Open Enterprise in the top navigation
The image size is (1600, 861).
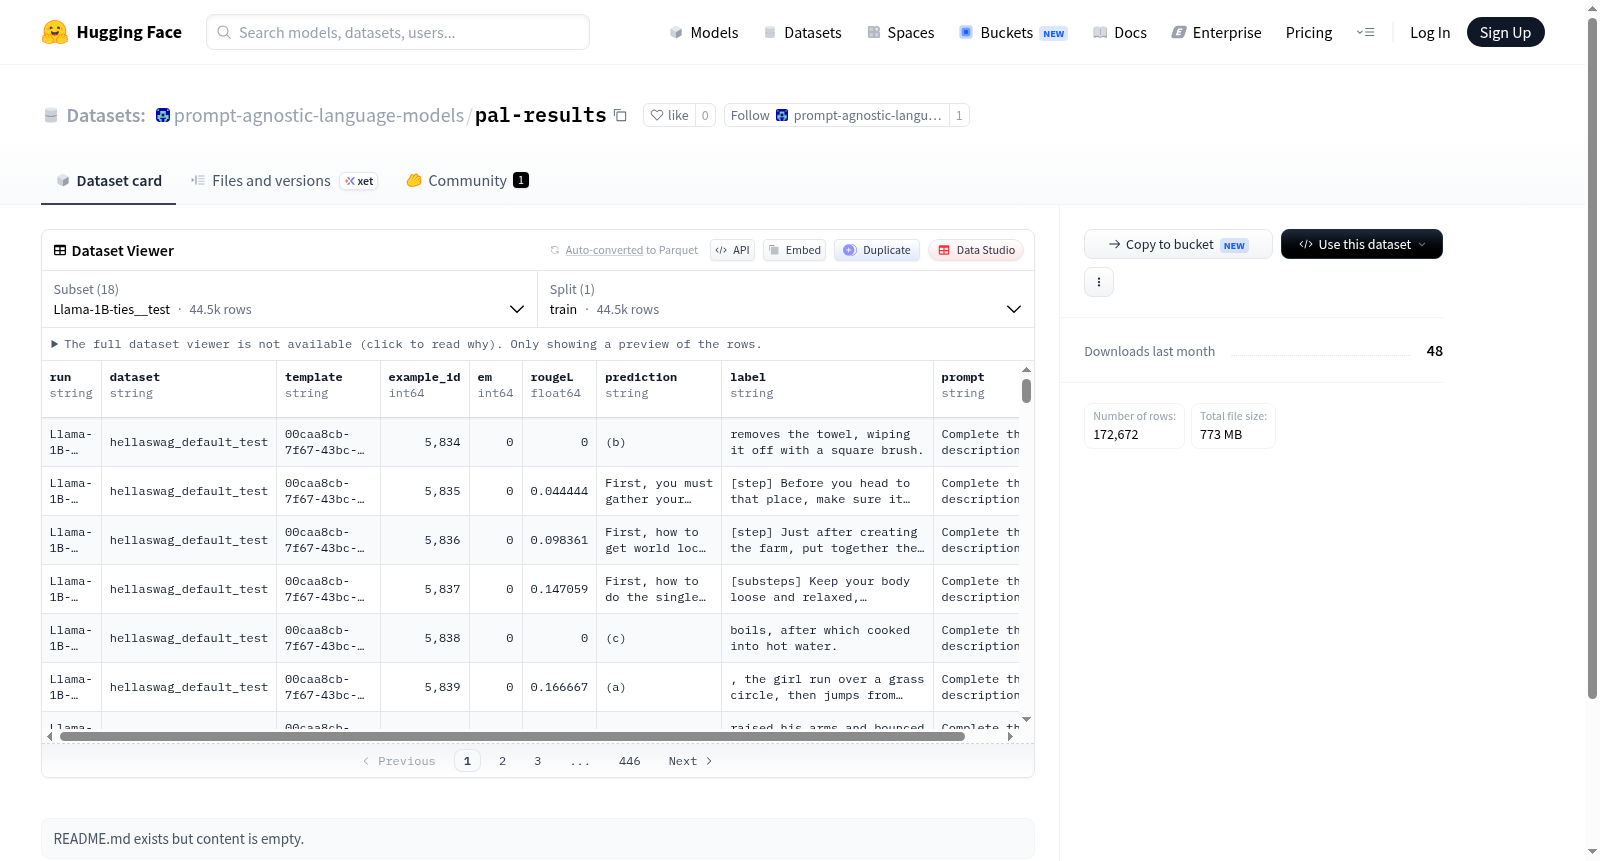click(x=1217, y=32)
